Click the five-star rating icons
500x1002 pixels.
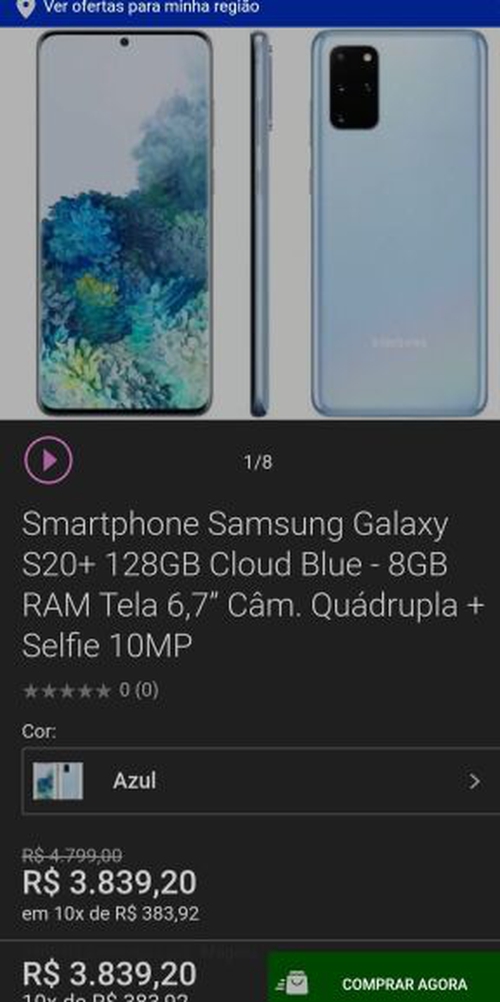[x=67, y=691]
